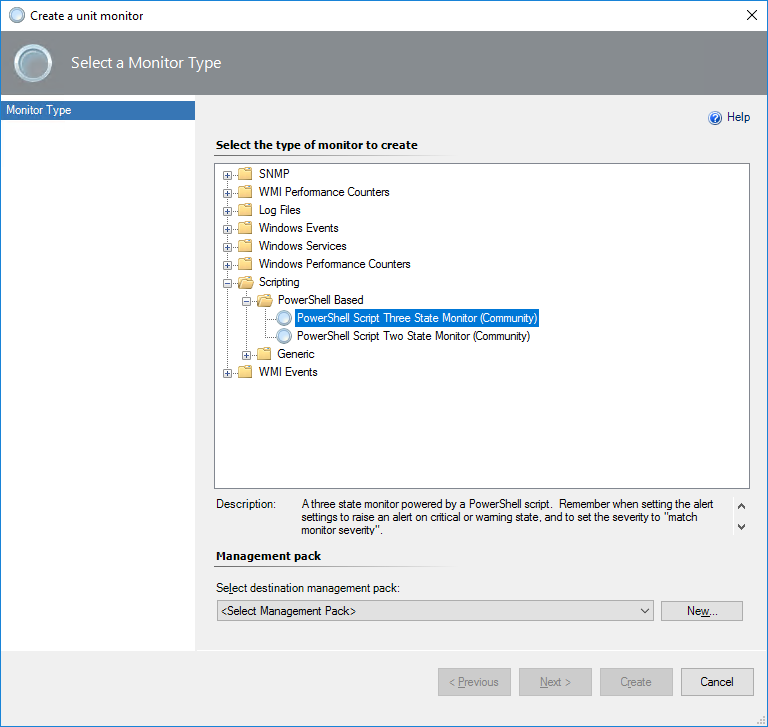The height and width of the screenshot is (727, 768).
Task: Expand the WMI Events node
Action: (x=227, y=373)
